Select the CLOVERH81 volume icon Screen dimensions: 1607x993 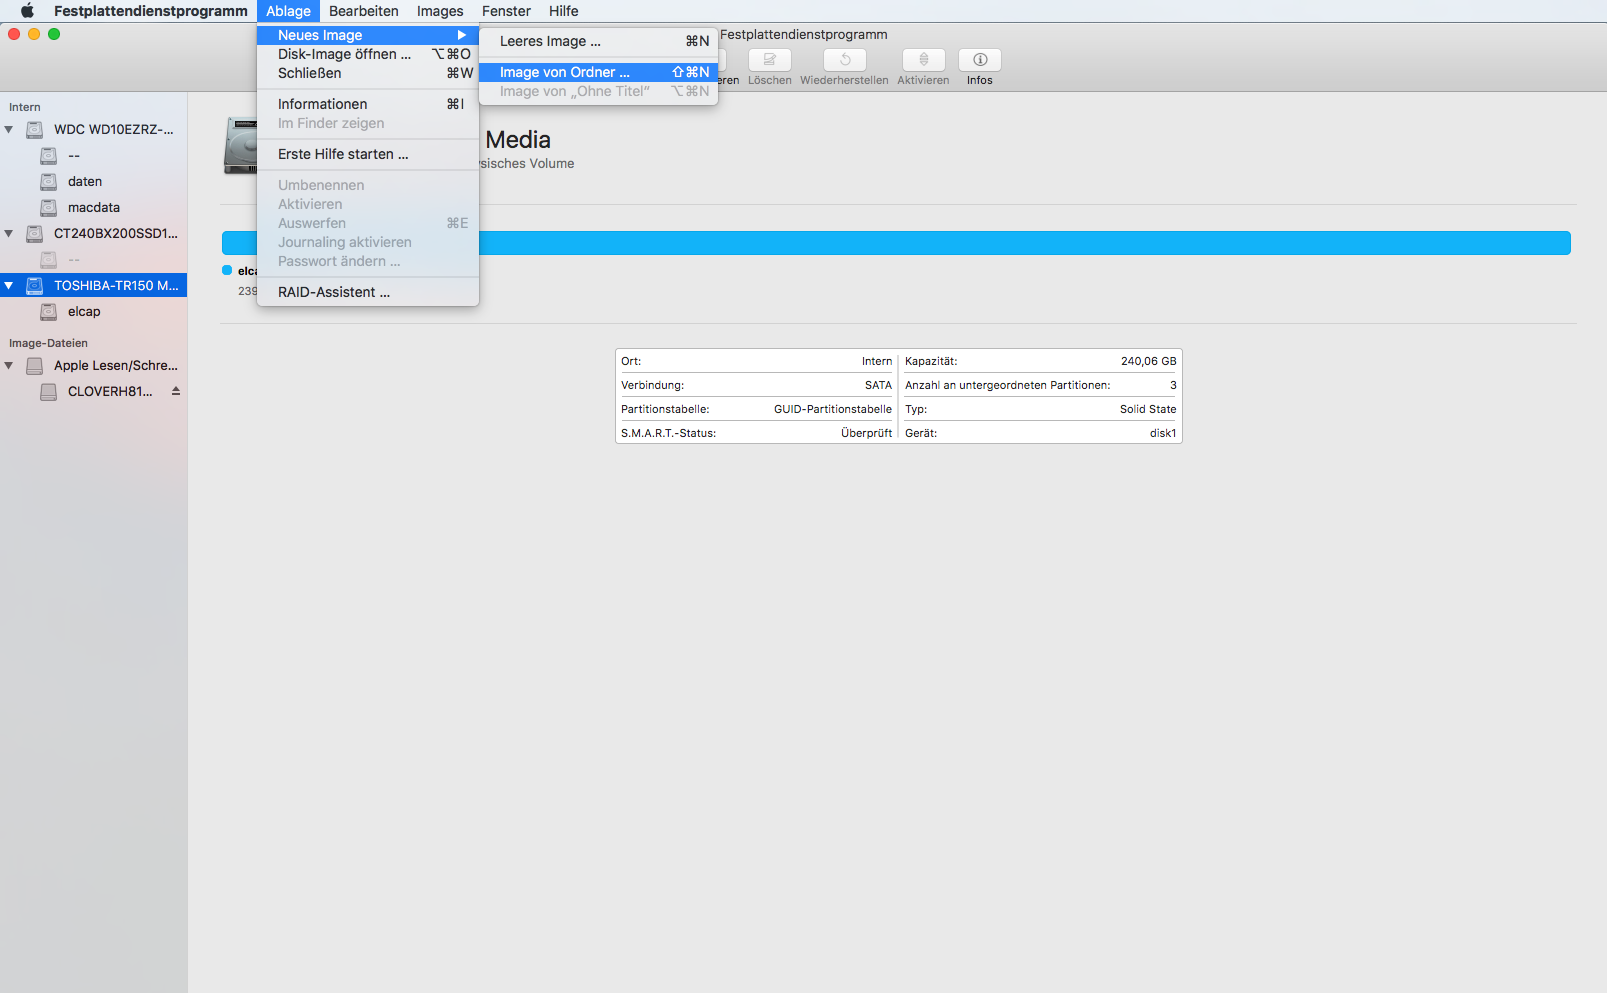(49, 391)
